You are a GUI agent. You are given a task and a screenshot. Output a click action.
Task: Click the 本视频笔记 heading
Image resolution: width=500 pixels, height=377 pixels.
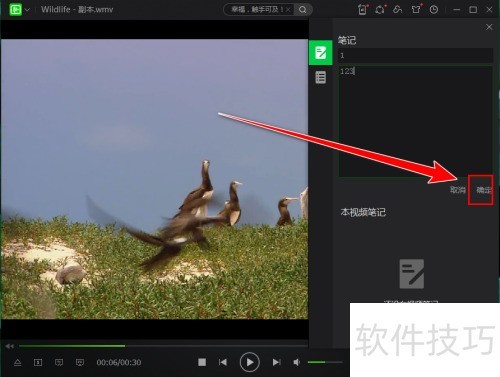click(363, 212)
